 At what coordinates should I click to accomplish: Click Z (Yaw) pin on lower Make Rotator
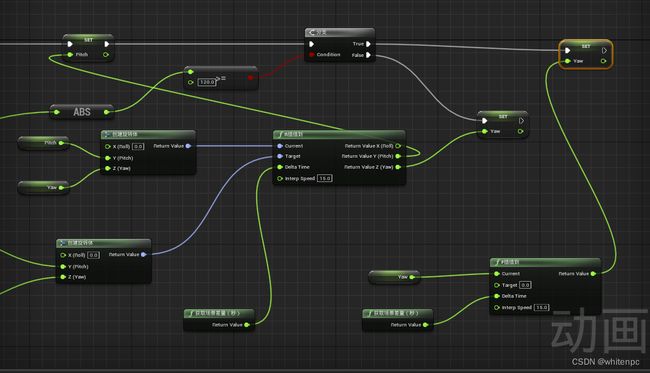click(x=63, y=277)
